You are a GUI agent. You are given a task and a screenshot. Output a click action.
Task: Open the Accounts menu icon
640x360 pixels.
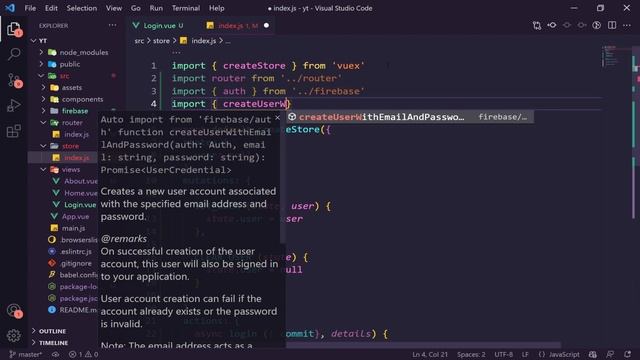coord(14,311)
